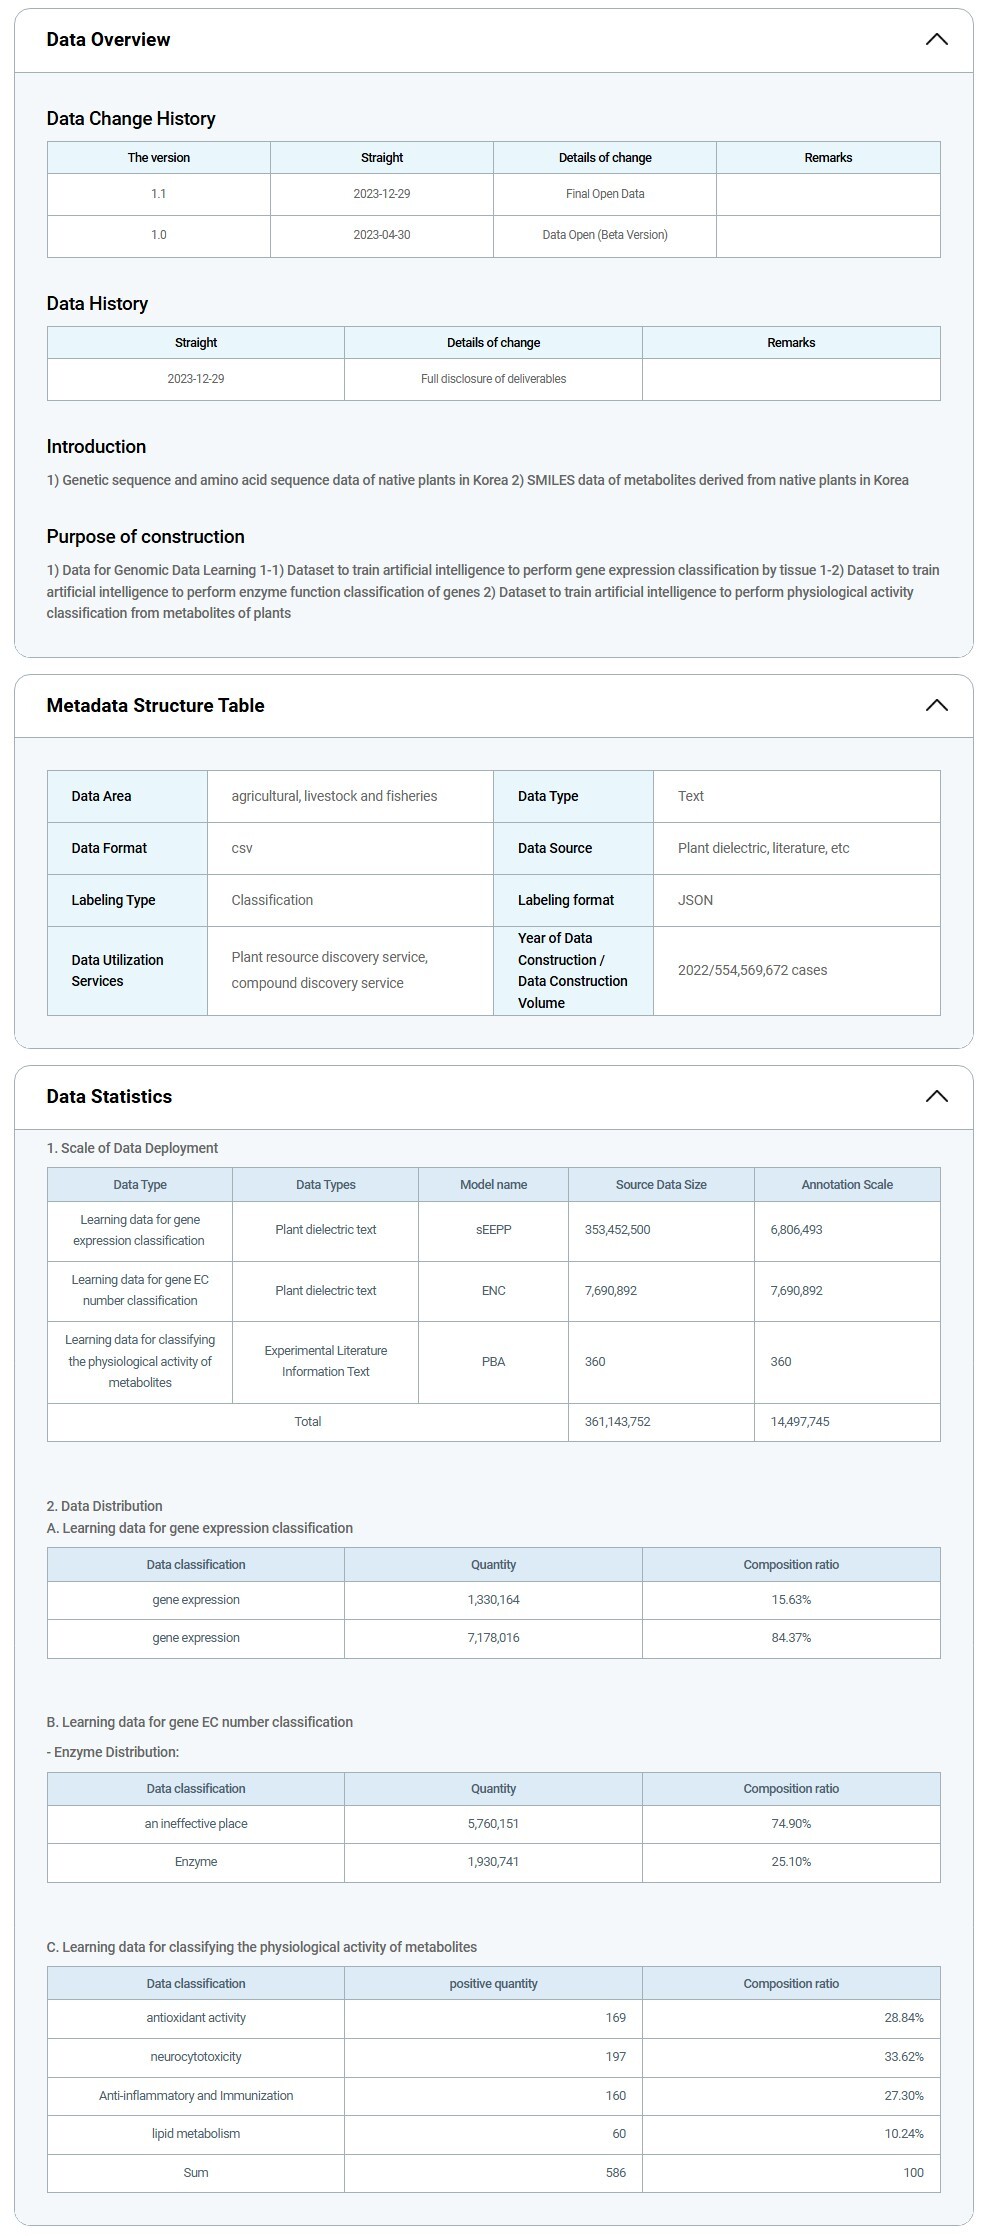Click total source data size 361,143,752
986x2236 pixels.
point(617,1422)
